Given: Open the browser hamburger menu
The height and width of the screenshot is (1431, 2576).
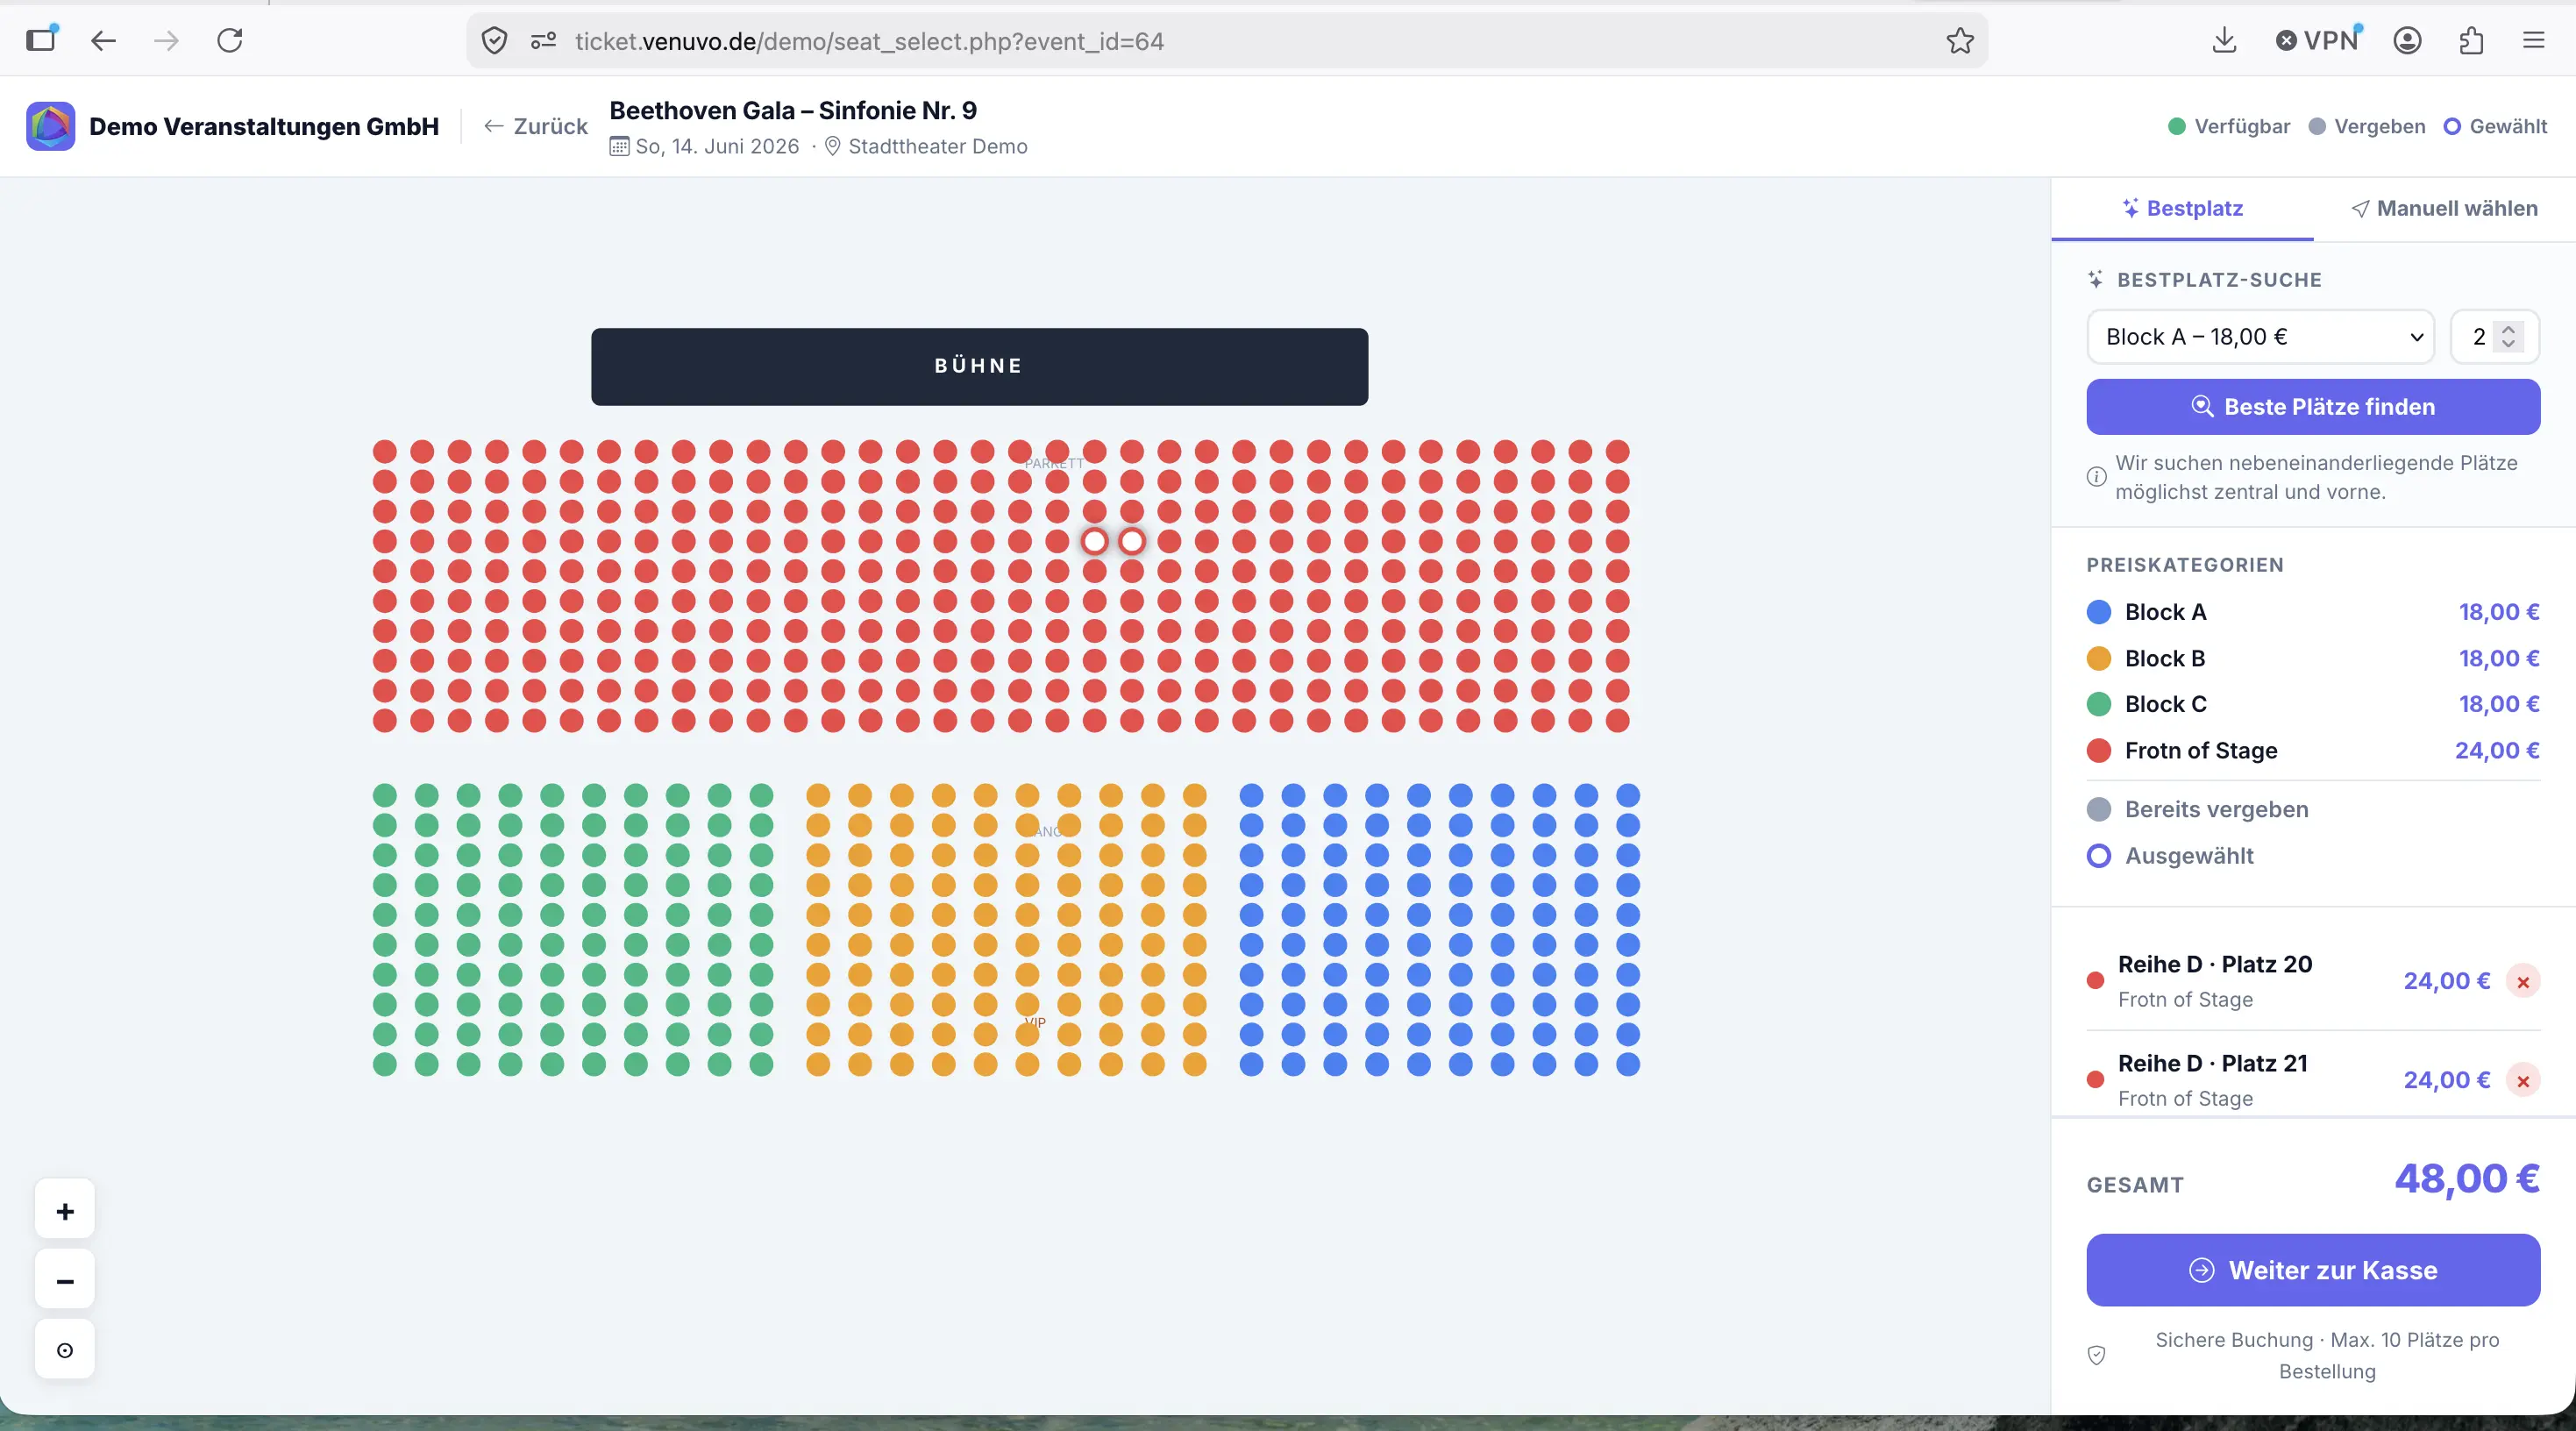Looking at the screenshot, I should (2533, 41).
